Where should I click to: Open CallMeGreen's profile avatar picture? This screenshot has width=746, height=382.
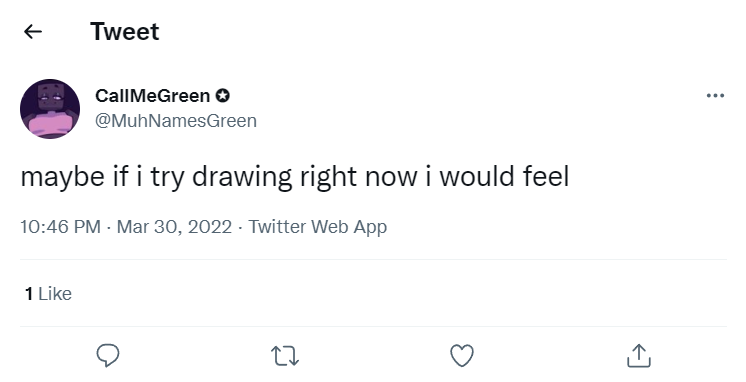coord(50,109)
